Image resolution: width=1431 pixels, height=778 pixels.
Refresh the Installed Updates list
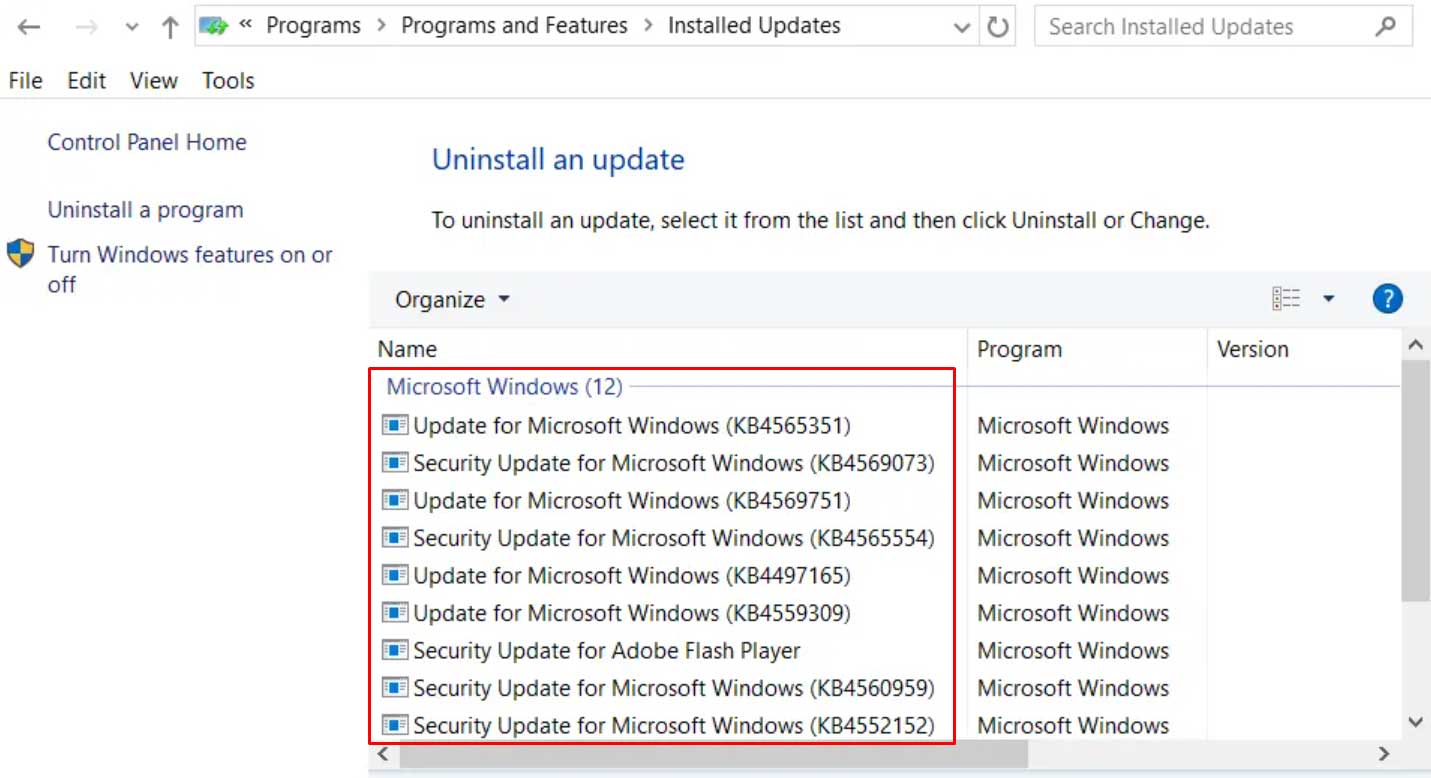point(998,27)
